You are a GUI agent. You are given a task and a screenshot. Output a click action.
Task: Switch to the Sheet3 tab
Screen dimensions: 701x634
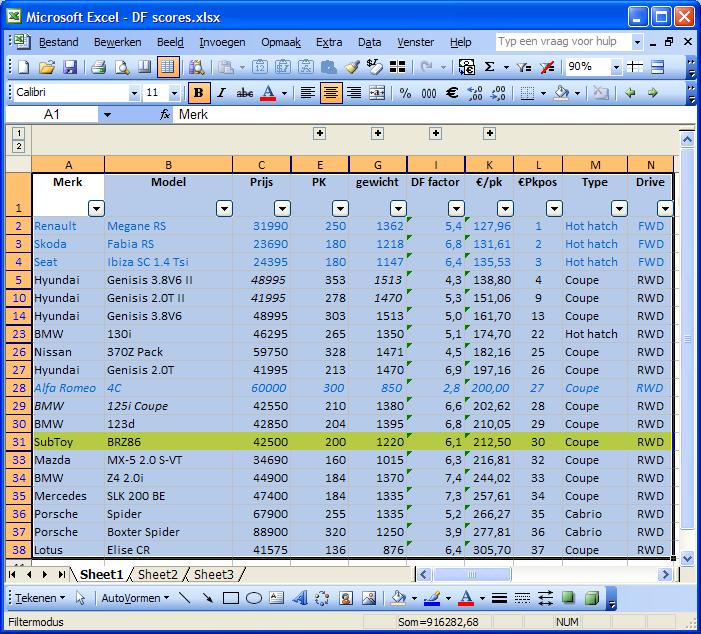214,575
